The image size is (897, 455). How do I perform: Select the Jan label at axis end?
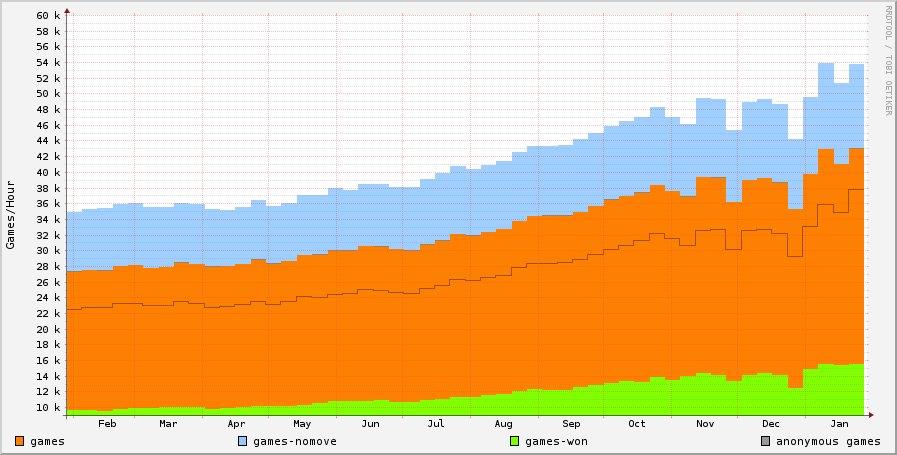pos(840,424)
